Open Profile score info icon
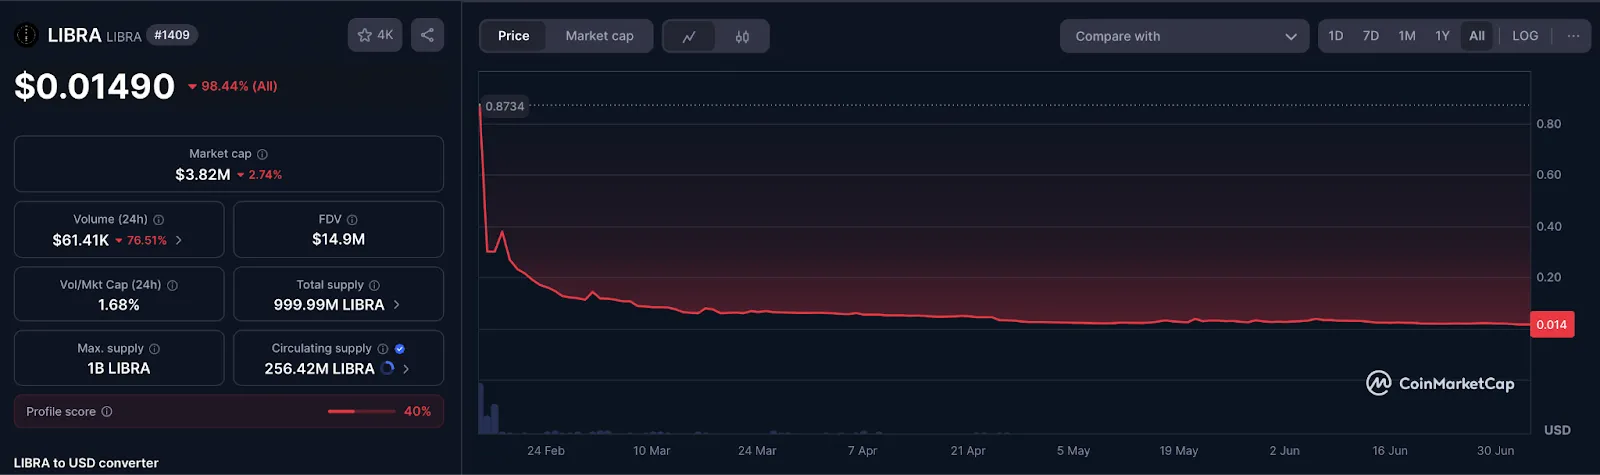Screen dimensions: 1600x475 pos(107,411)
